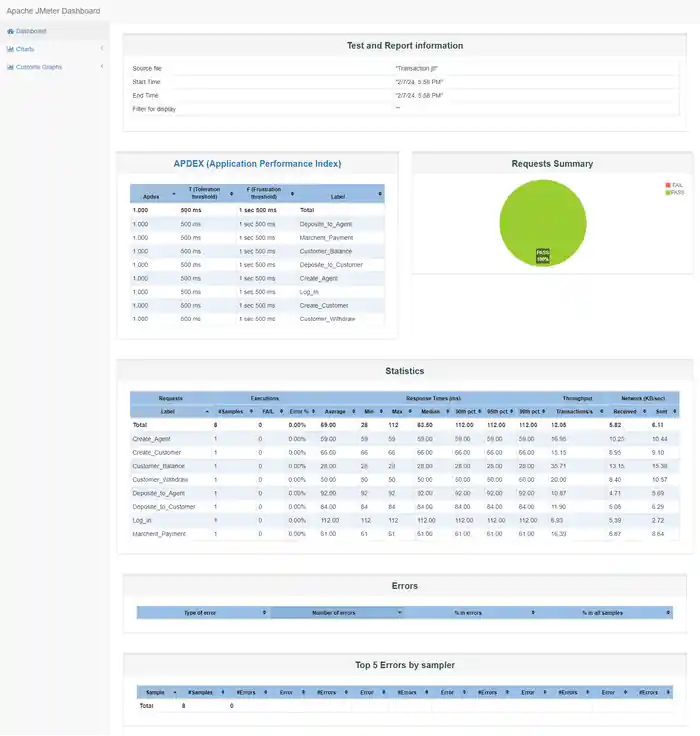Select Deposite_to_Customer row in Statistics table
This screenshot has height=736, width=700.
tap(405, 507)
